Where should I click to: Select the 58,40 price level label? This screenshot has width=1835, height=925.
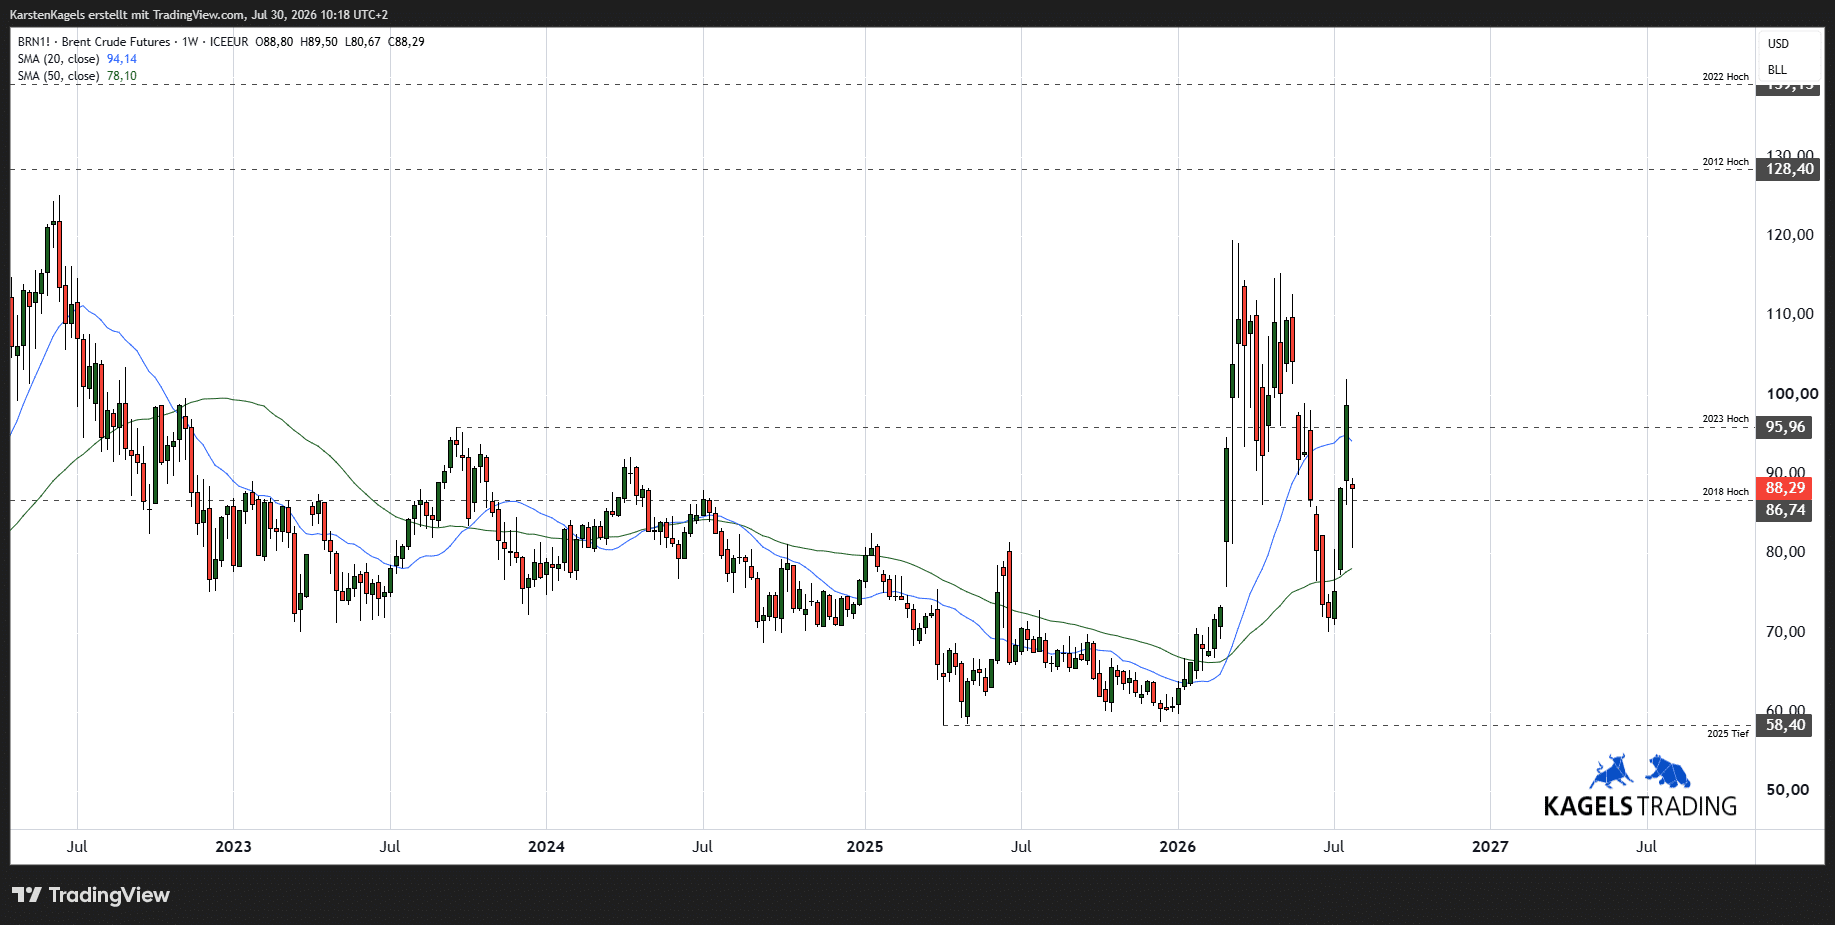click(x=1785, y=725)
